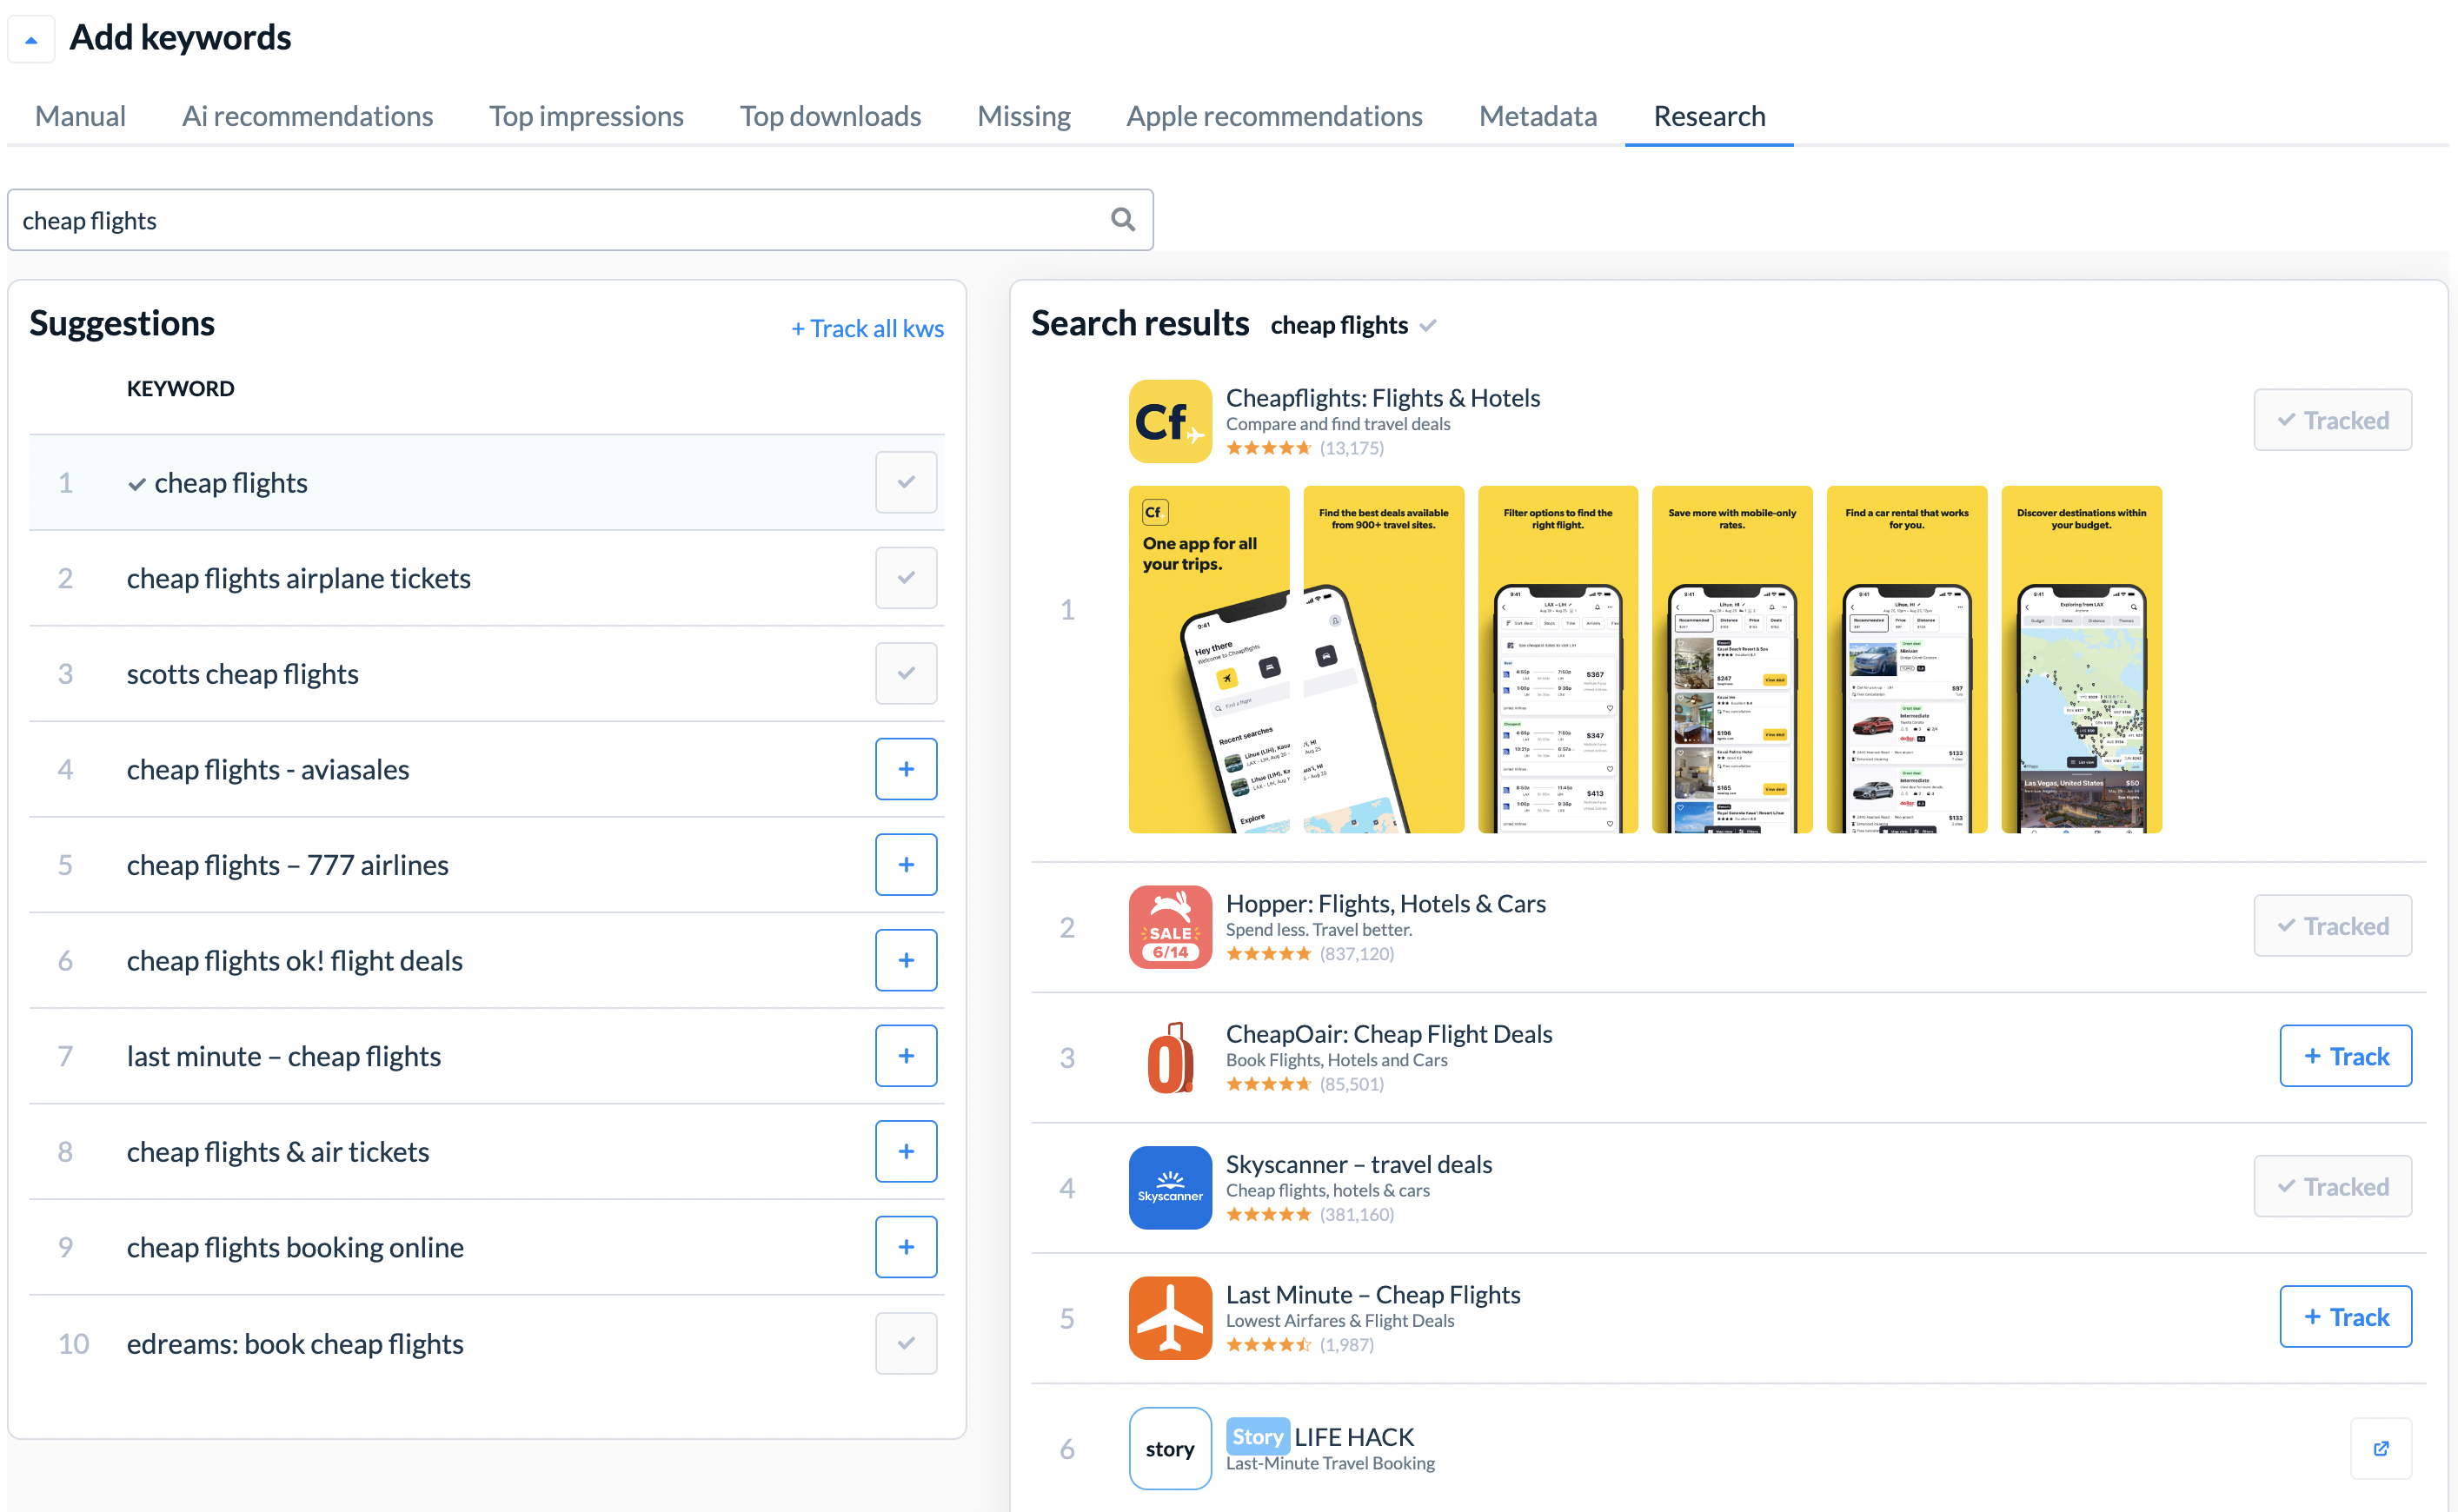
Task: View the 'Discover destinations' screenshot
Action: tap(2081, 660)
